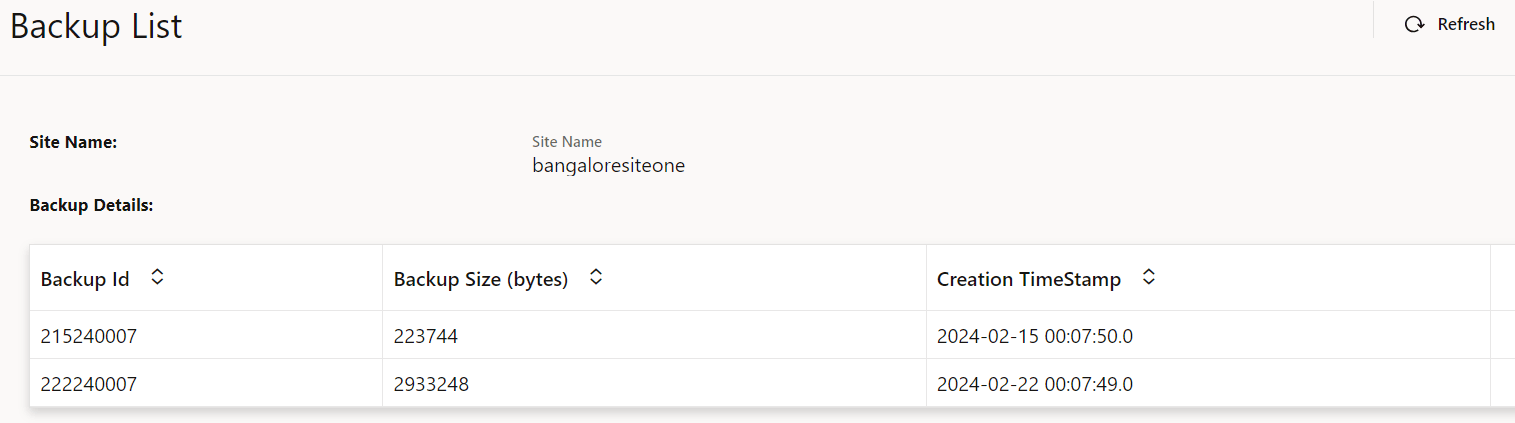1515x423 pixels.
Task: Click timestamp 2024-02-22 00:07:49.0 cell
Action: tap(1035, 384)
